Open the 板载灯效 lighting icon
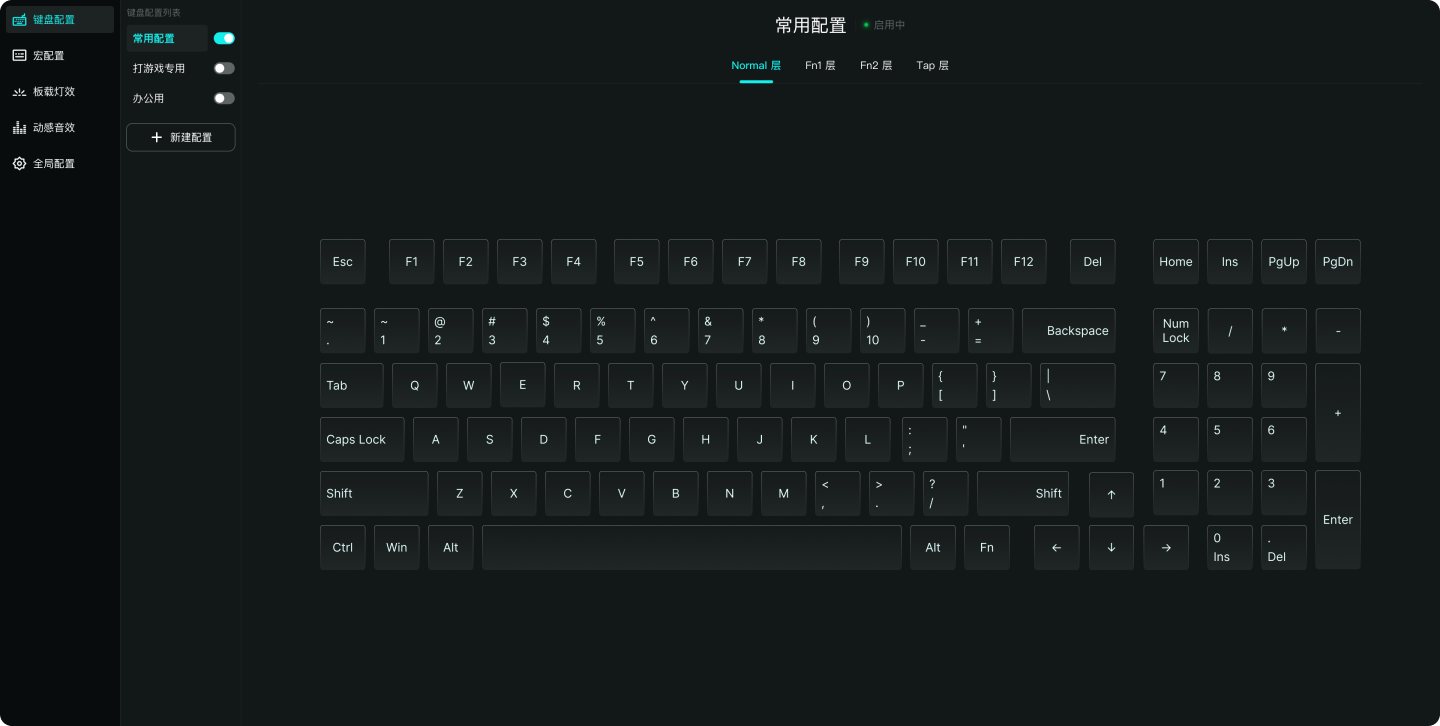The image size is (1440, 726). pos(19,91)
